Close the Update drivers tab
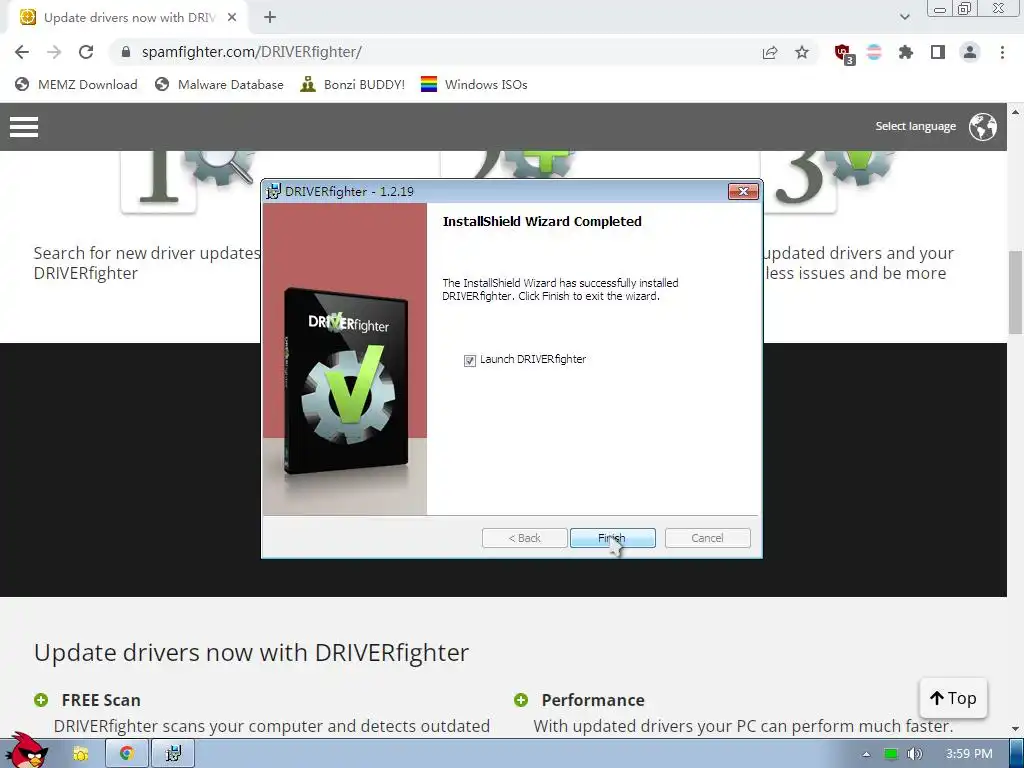 coord(232,18)
